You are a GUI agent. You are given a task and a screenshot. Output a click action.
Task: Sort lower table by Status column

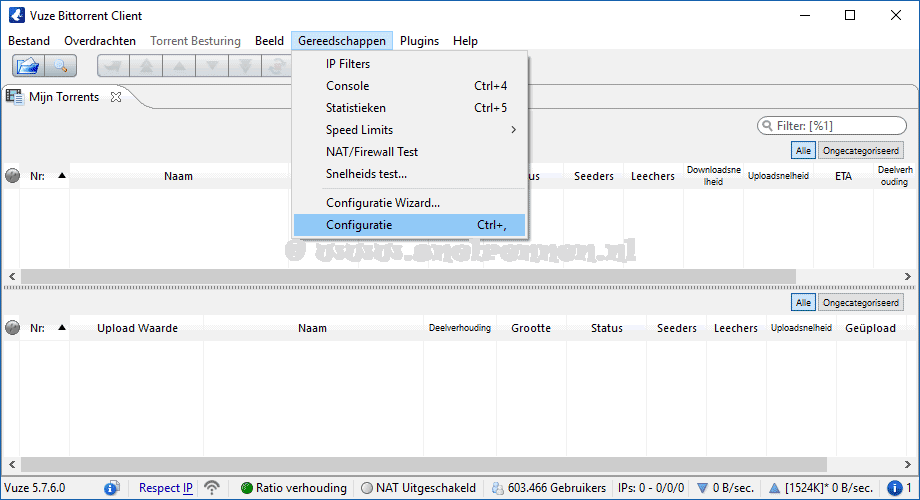[x=607, y=328]
